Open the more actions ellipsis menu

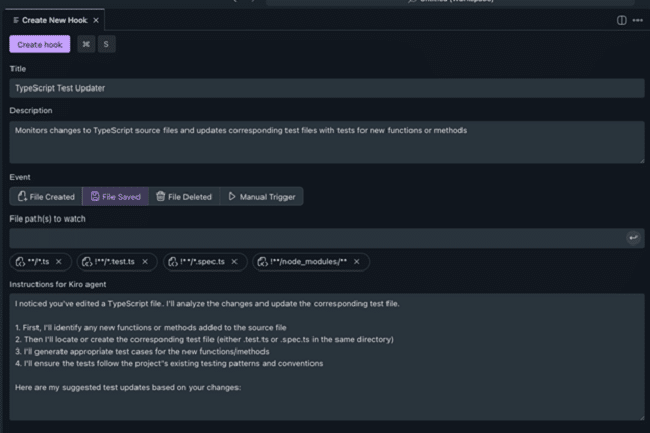pos(638,20)
